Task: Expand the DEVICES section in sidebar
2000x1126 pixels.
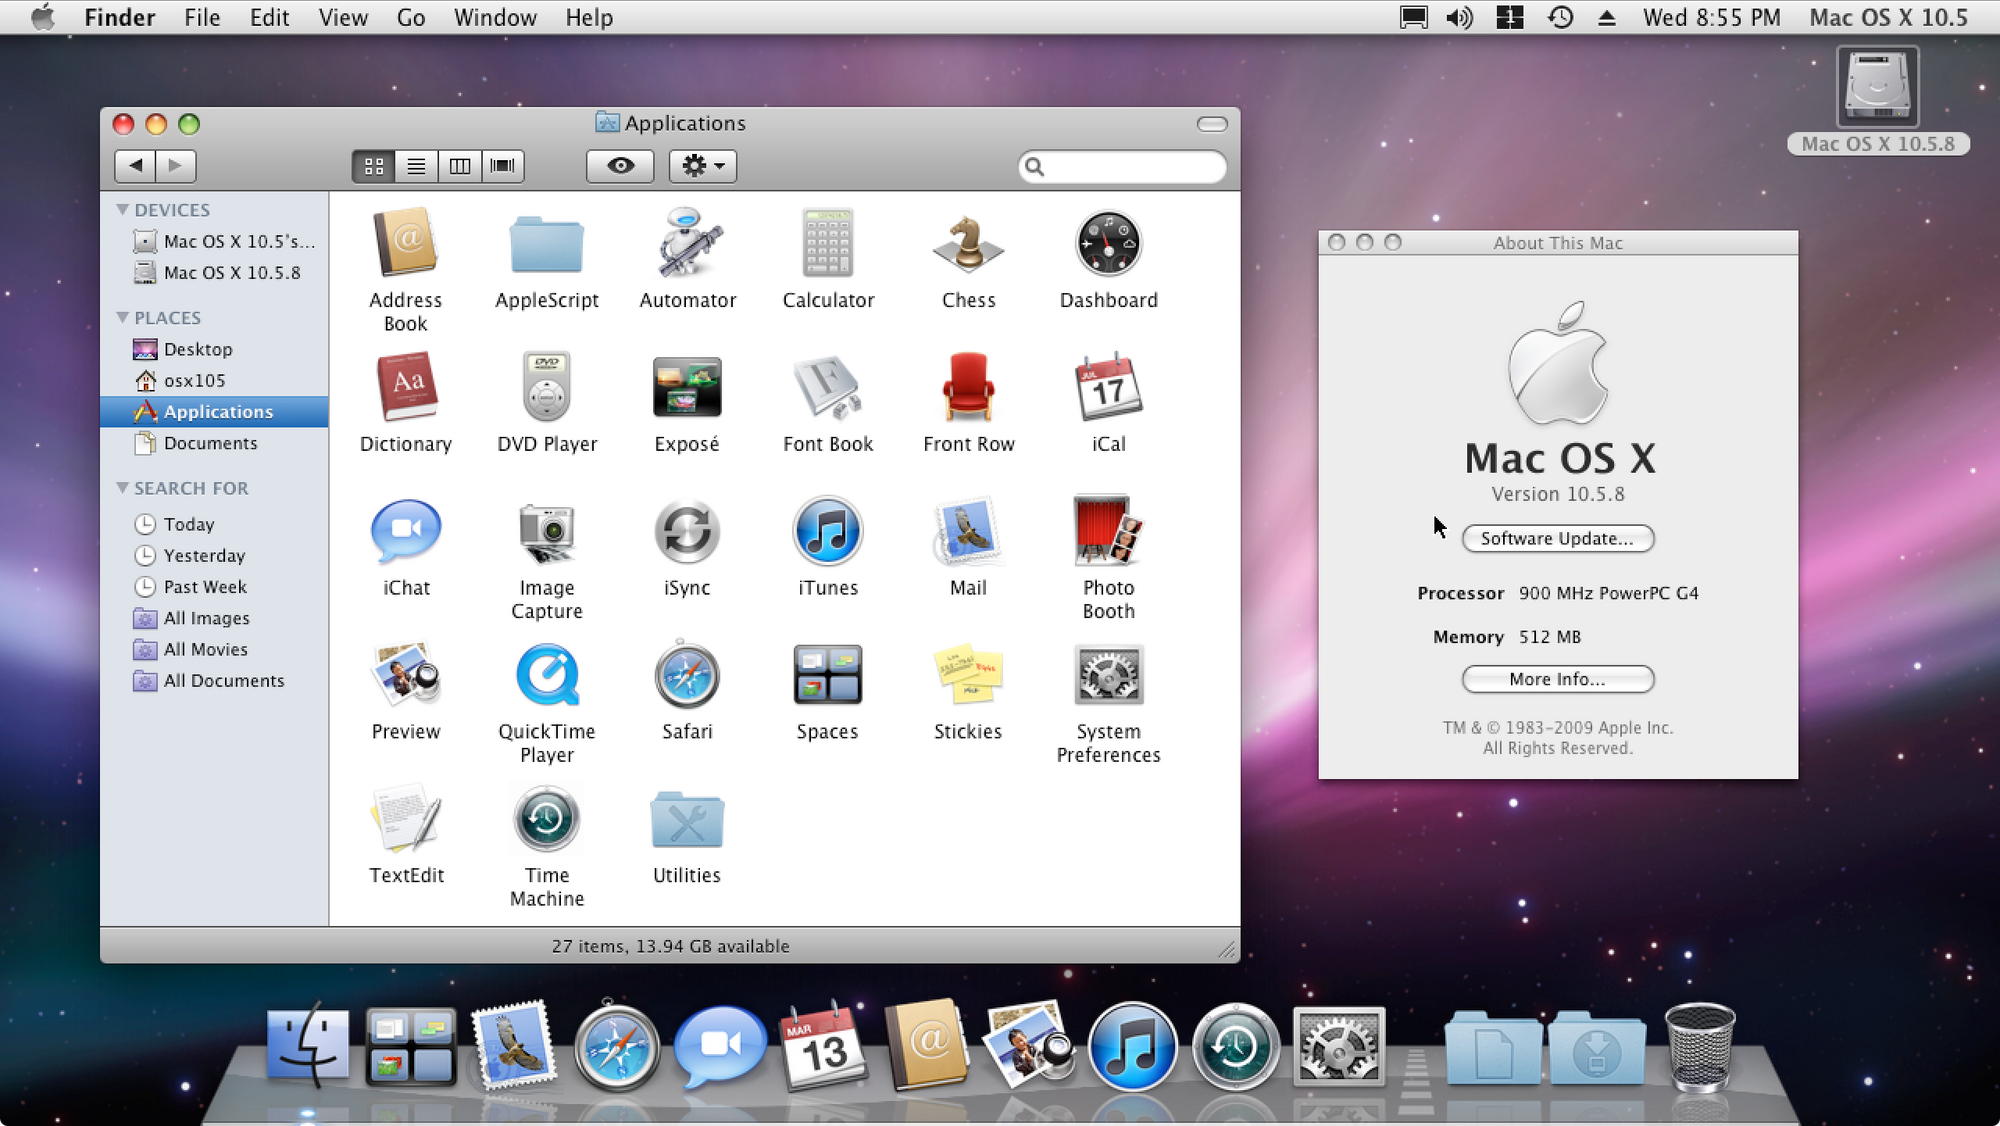Action: (x=122, y=209)
